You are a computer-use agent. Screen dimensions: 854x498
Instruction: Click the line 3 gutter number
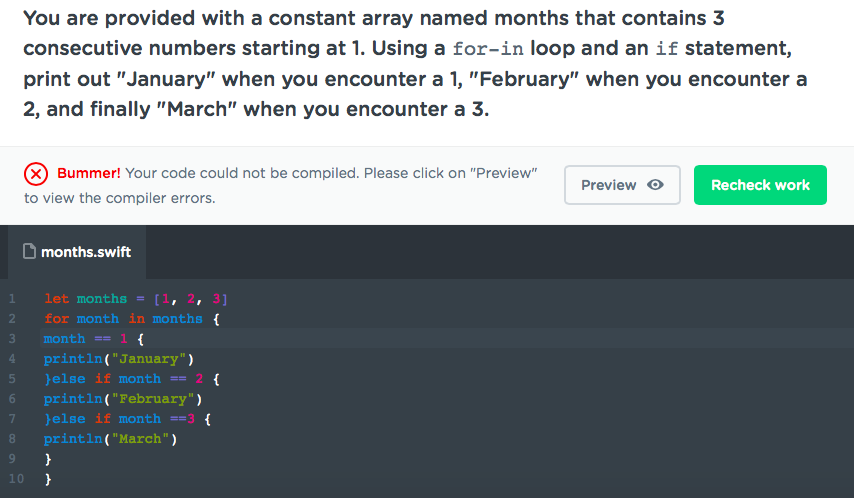(12, 338)
